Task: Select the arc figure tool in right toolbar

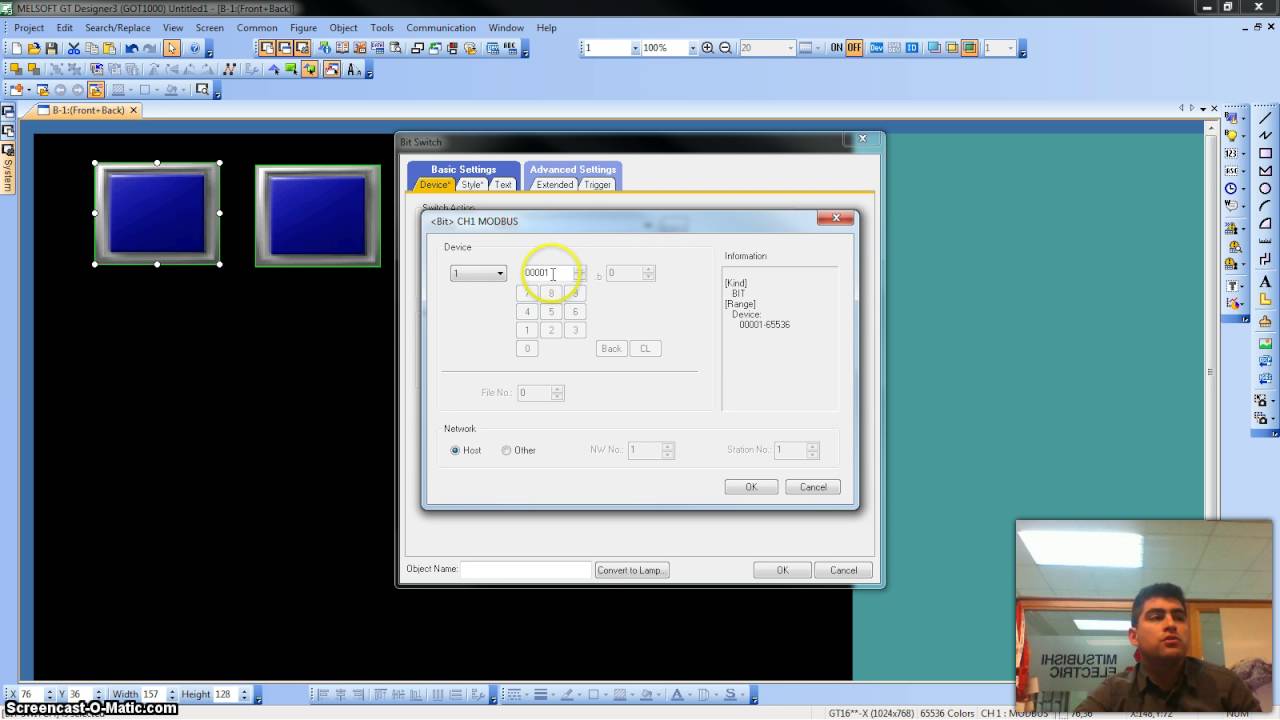Action: [1265, 206]
